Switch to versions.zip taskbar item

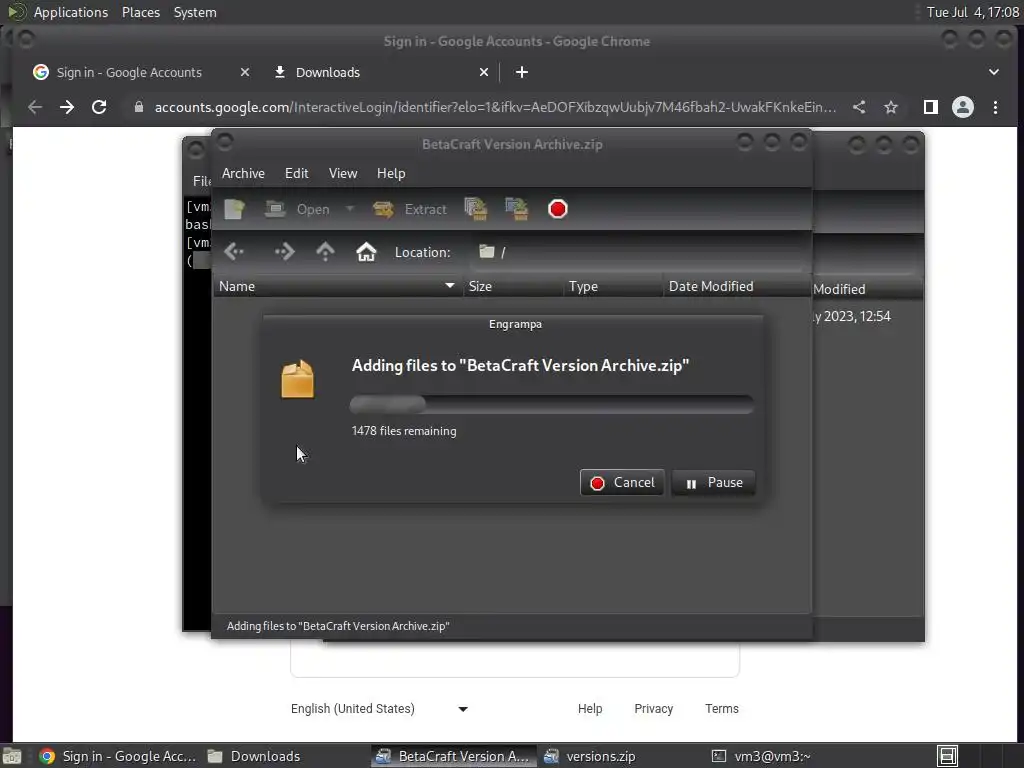tap(590, 756)
